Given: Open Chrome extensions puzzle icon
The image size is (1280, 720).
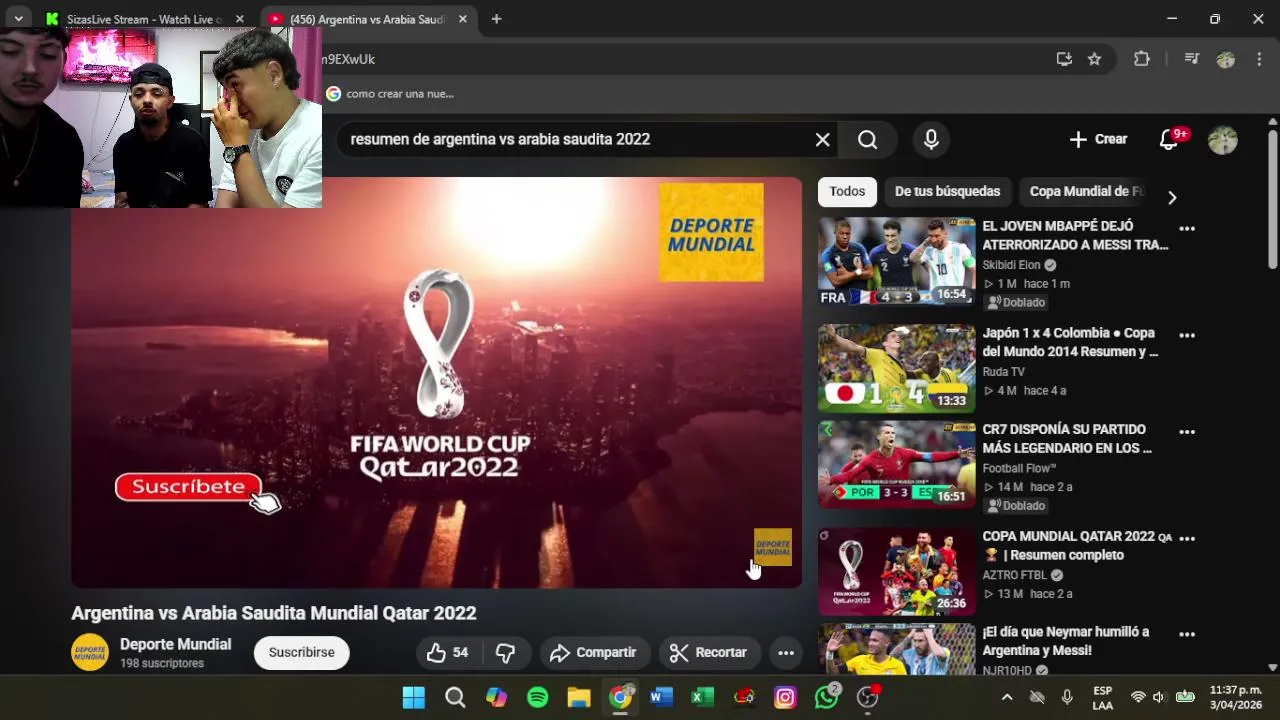Looking at the screenshot, I should point(1142,59).
